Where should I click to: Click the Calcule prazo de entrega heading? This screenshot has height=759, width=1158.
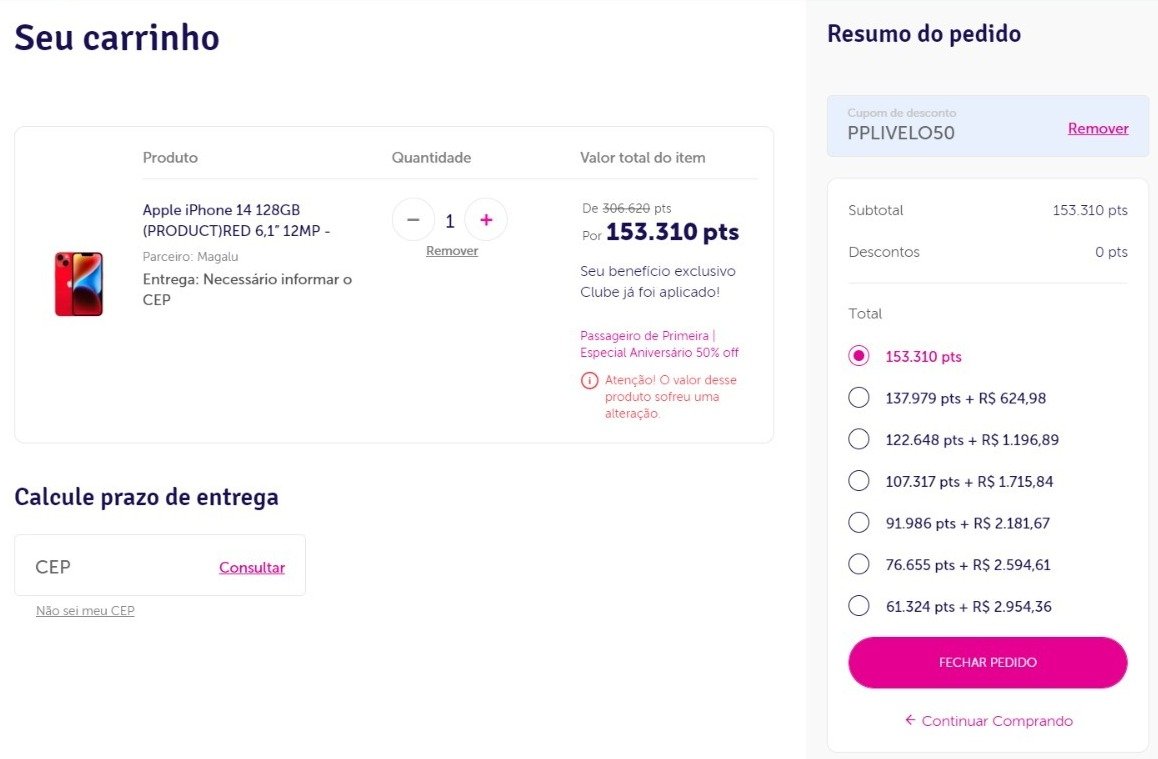click(x=146, y=497)
